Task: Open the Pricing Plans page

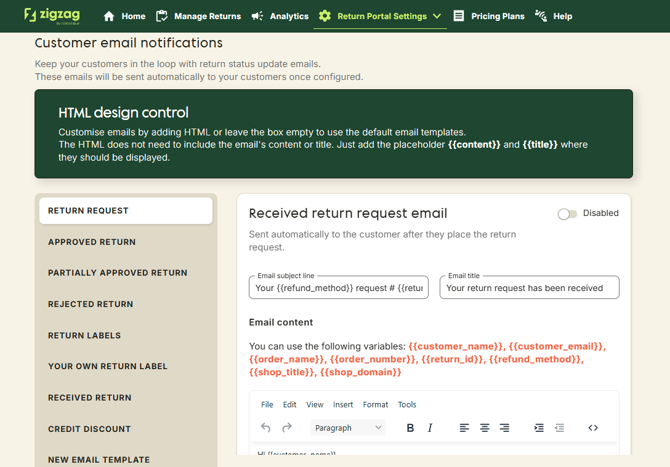Action: [497, 16]
